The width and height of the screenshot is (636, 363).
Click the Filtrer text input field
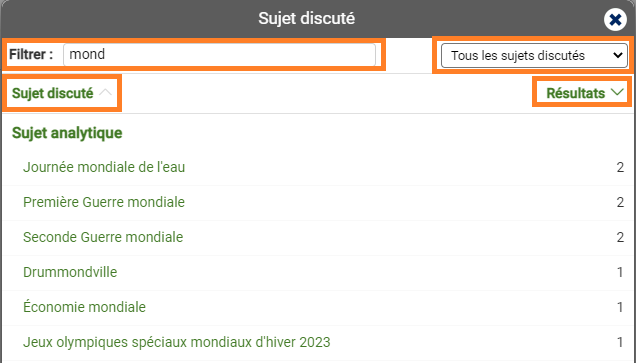219,54
